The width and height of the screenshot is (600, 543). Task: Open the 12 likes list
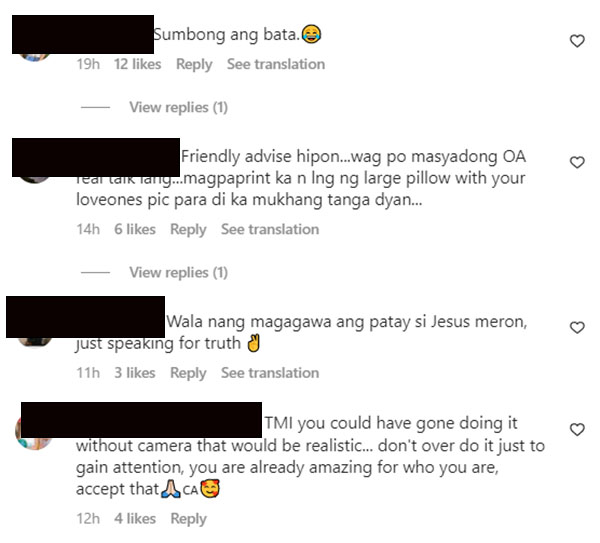137,64
